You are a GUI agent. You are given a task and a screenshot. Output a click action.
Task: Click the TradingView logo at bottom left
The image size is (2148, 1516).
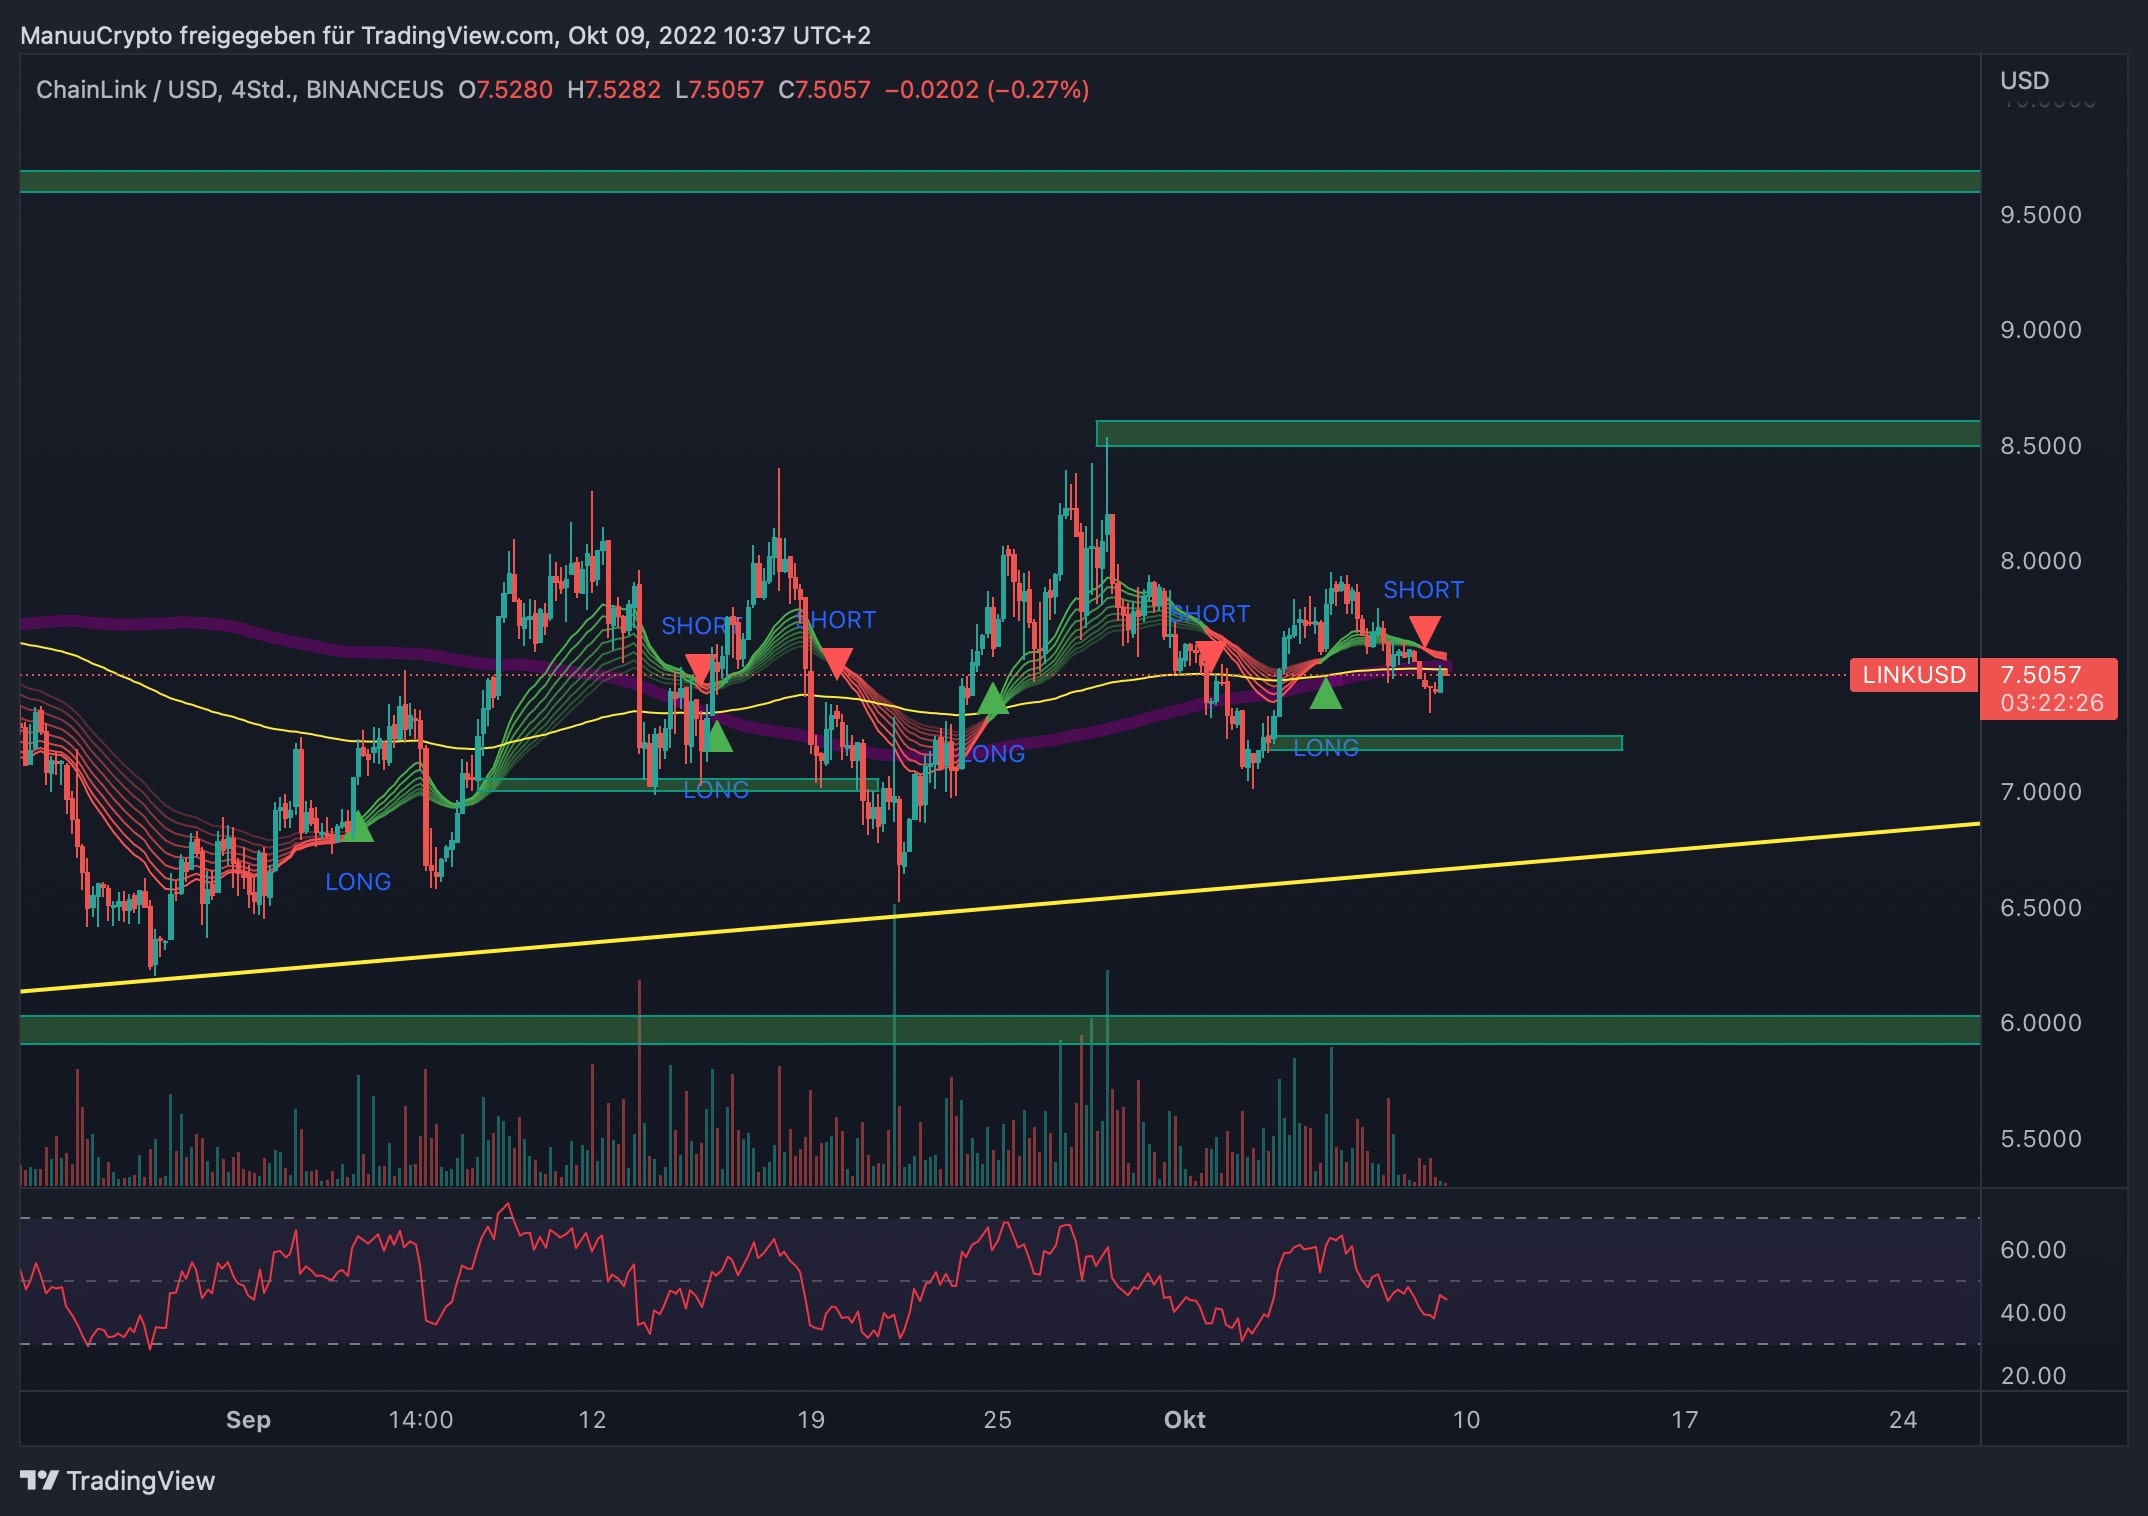click(117, 1480)
